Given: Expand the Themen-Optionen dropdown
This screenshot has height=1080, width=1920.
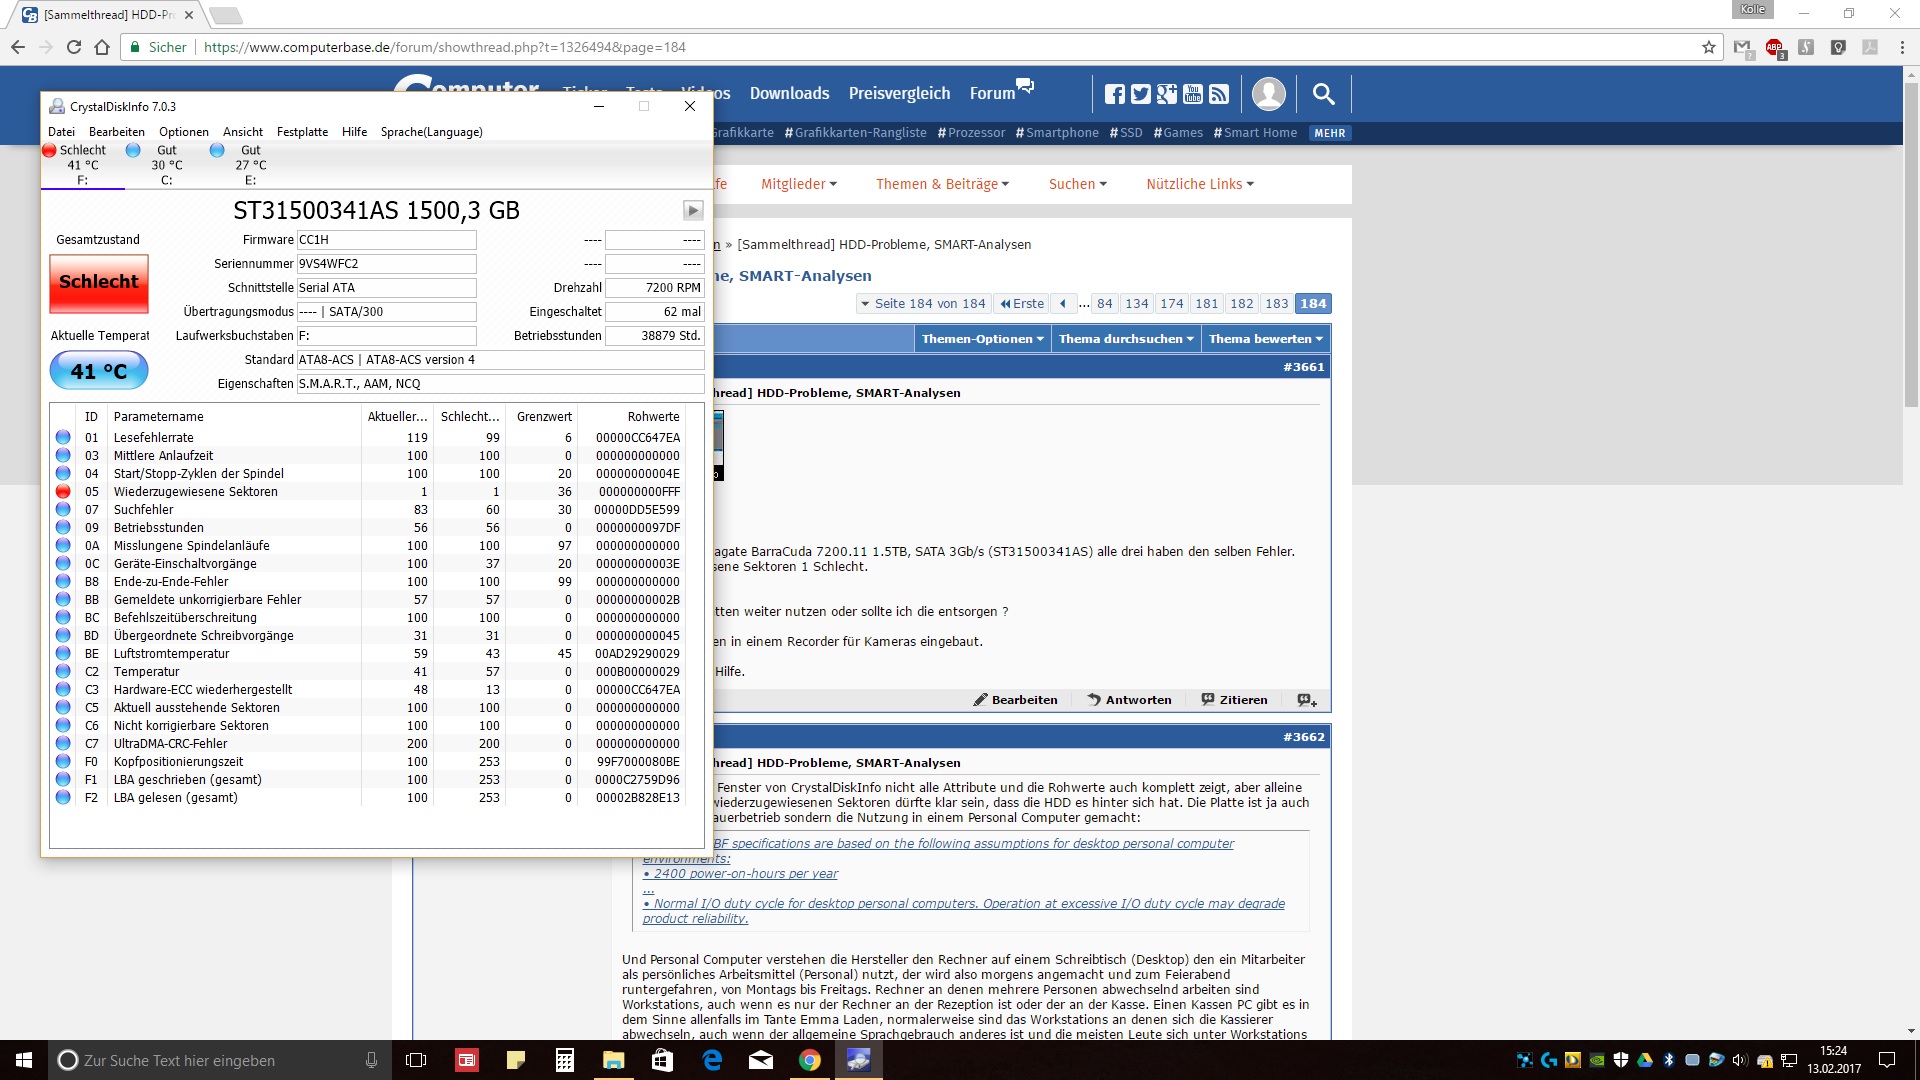Looking at the screenshot, I should coord(982,339).
